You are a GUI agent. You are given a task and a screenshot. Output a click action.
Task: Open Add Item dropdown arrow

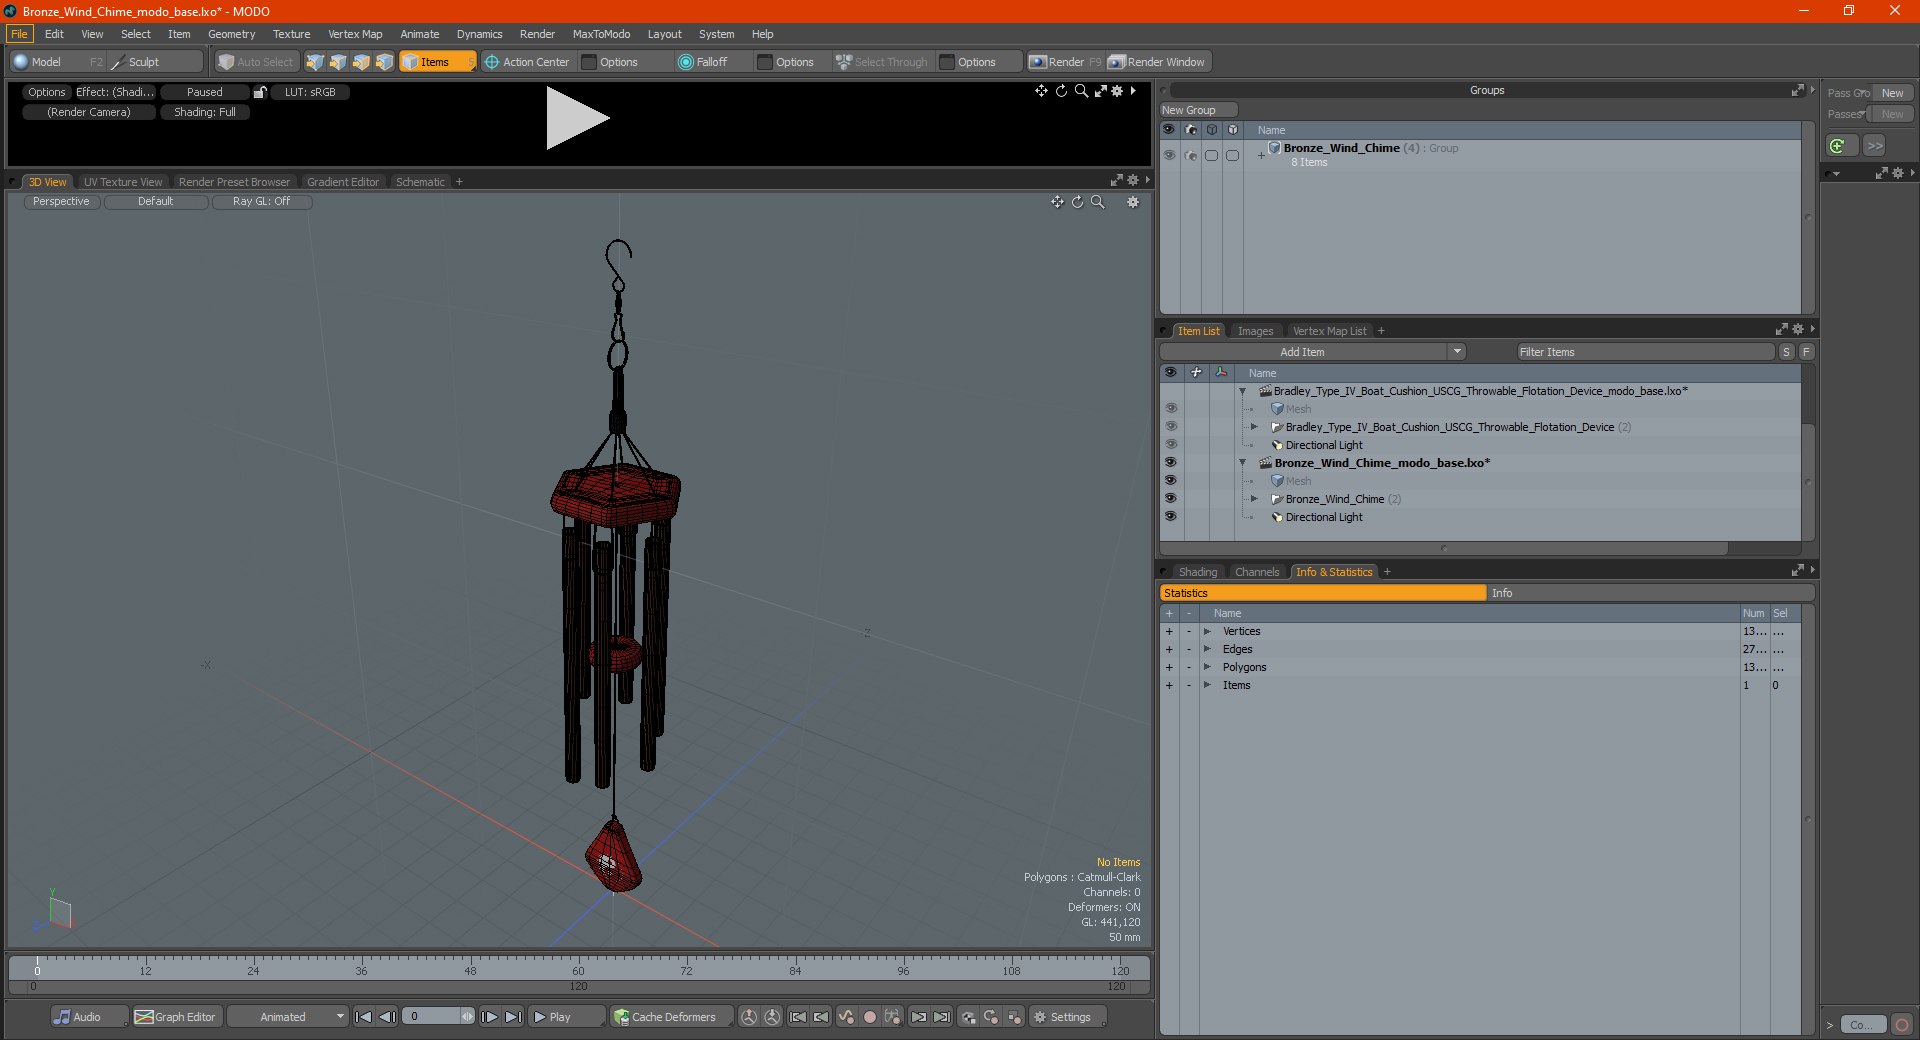(x=1457, y=352)
